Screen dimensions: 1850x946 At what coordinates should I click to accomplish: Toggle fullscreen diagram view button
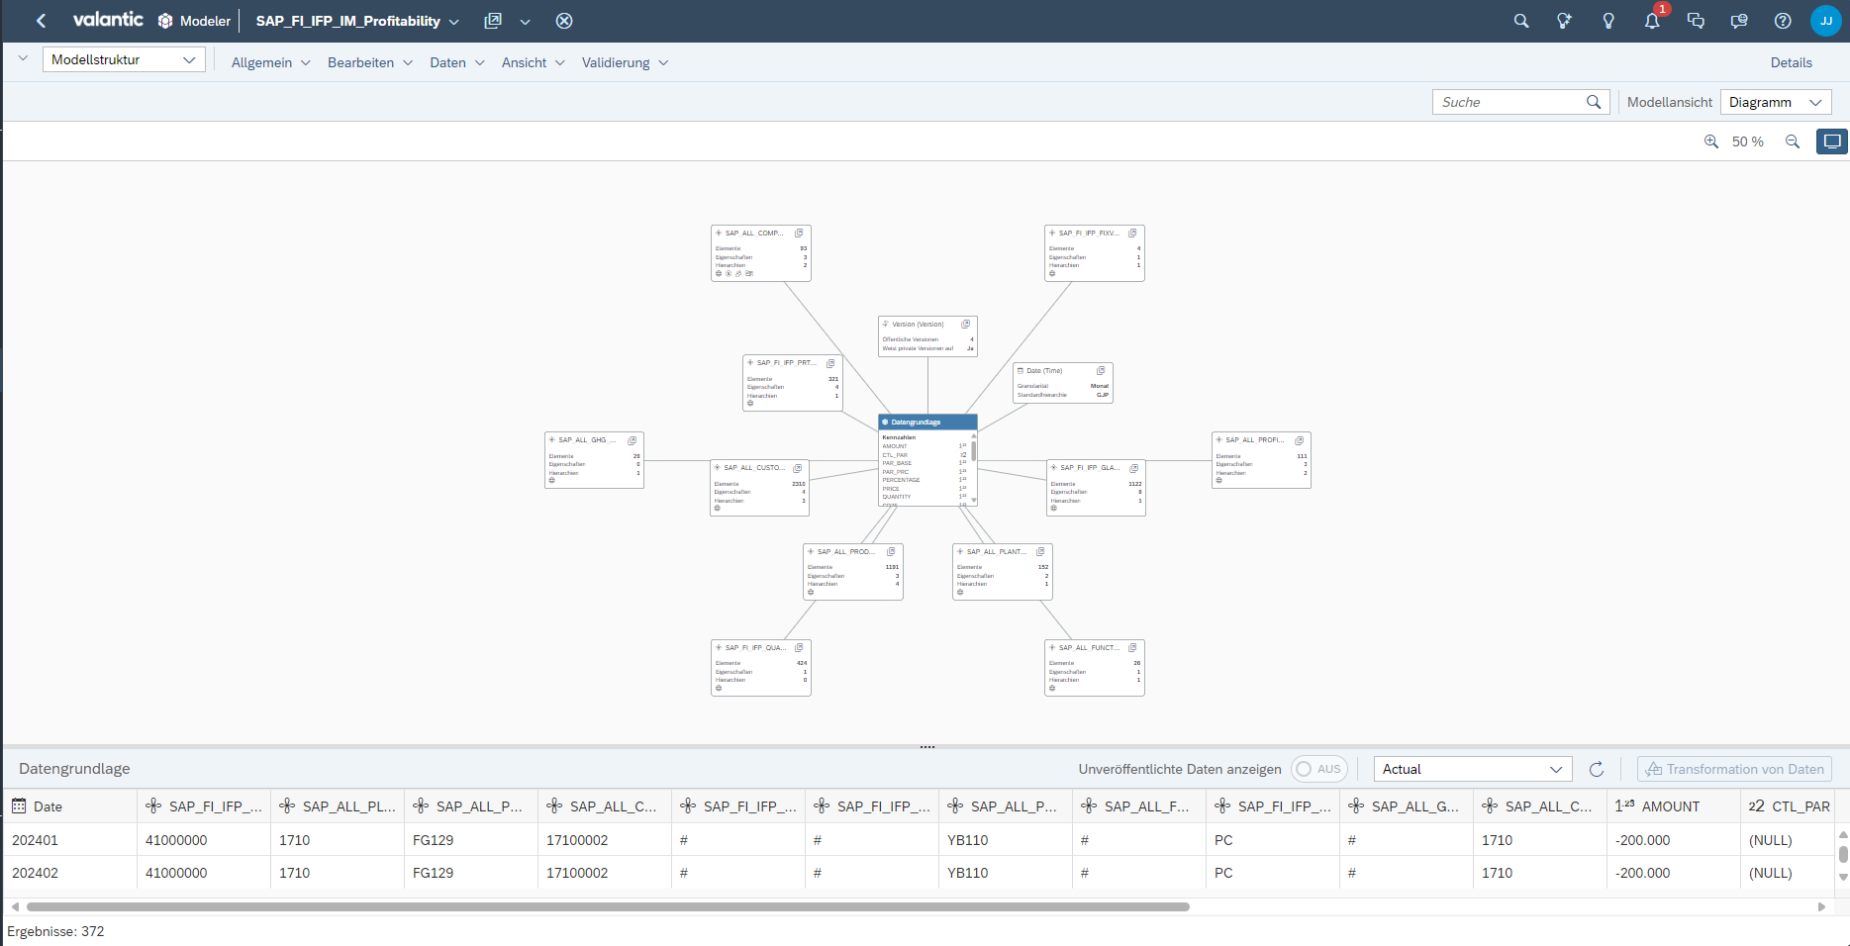pyautogui.click(x=1831, y=142)
